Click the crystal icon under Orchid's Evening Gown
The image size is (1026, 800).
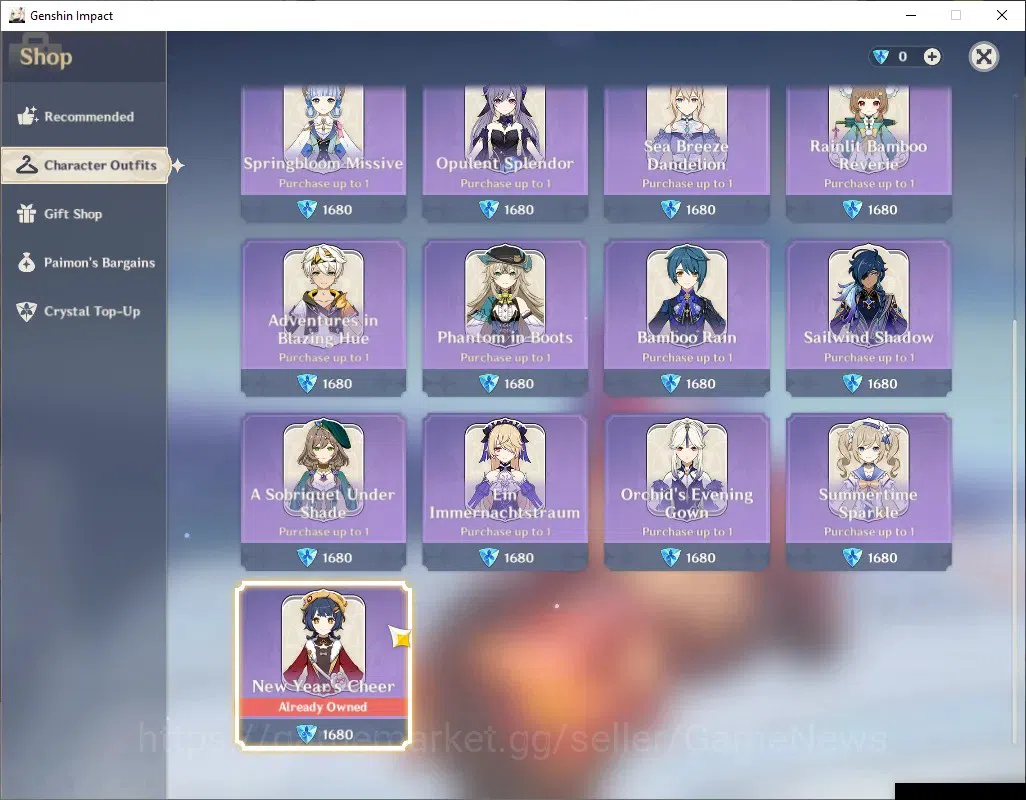670,557
